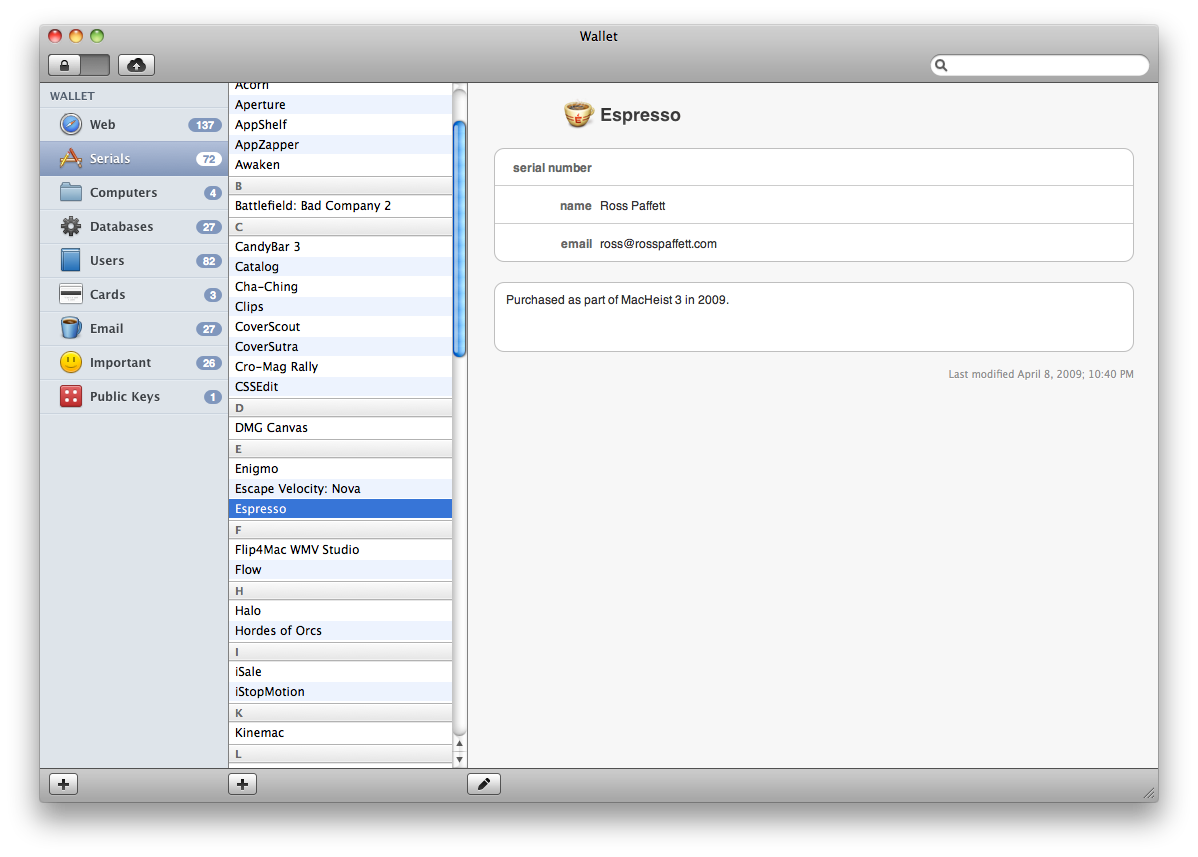Add a new wallet group with plus button

(63, 784)
